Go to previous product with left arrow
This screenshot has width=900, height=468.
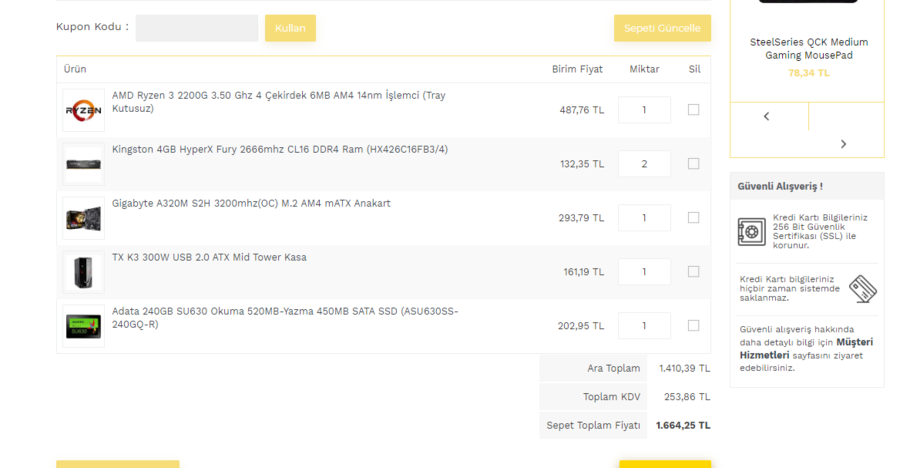[x=766, y=117]
